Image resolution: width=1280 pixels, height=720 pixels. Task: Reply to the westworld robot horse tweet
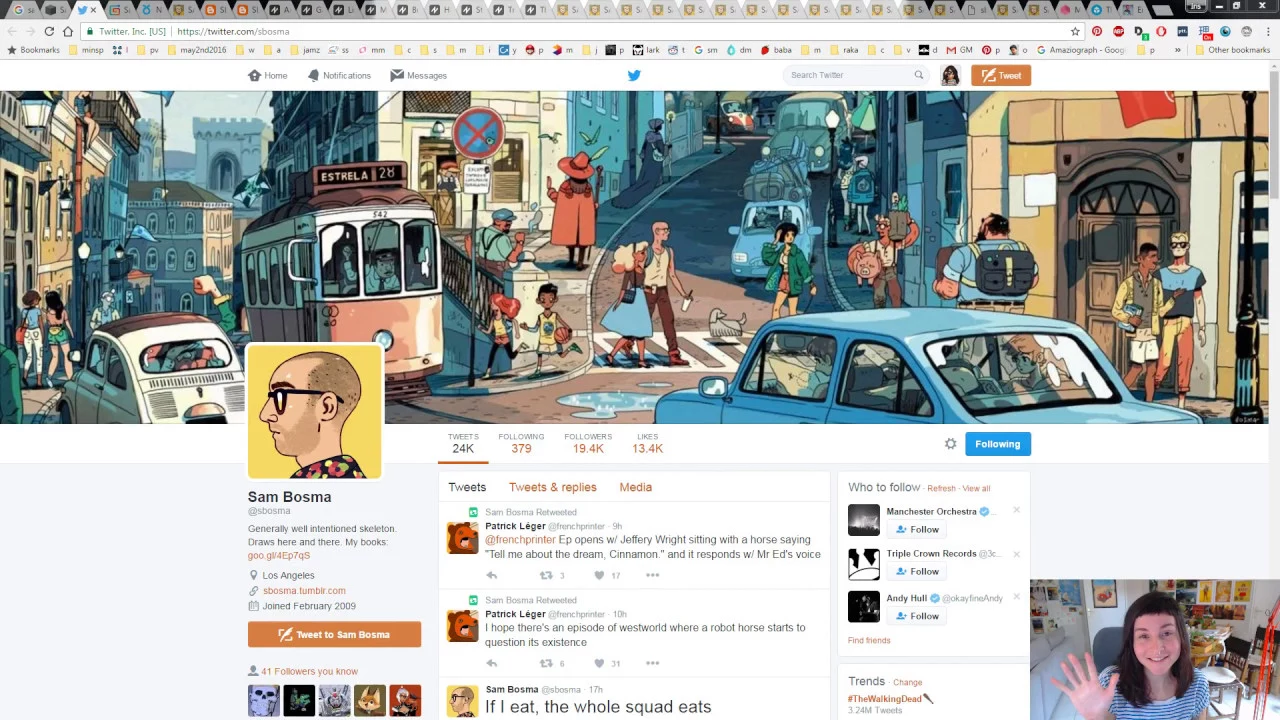tap(491, 663)
